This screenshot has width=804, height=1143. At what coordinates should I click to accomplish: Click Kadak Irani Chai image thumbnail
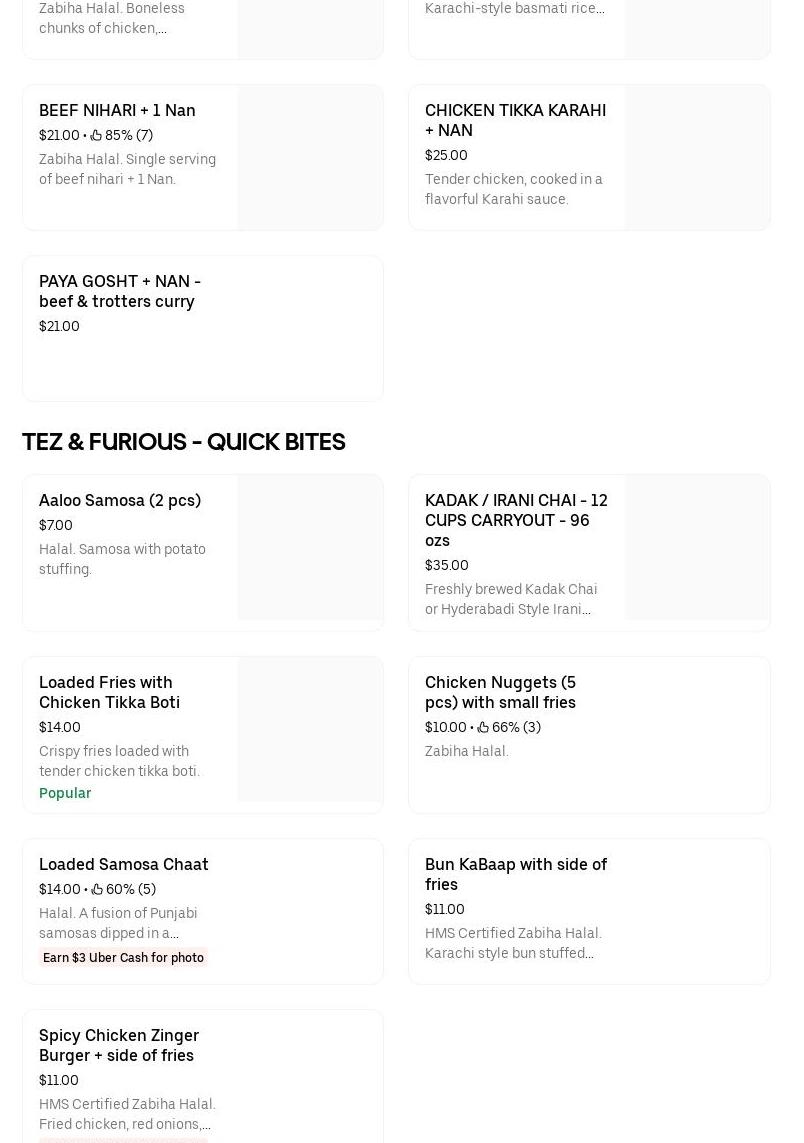point(697,547)
